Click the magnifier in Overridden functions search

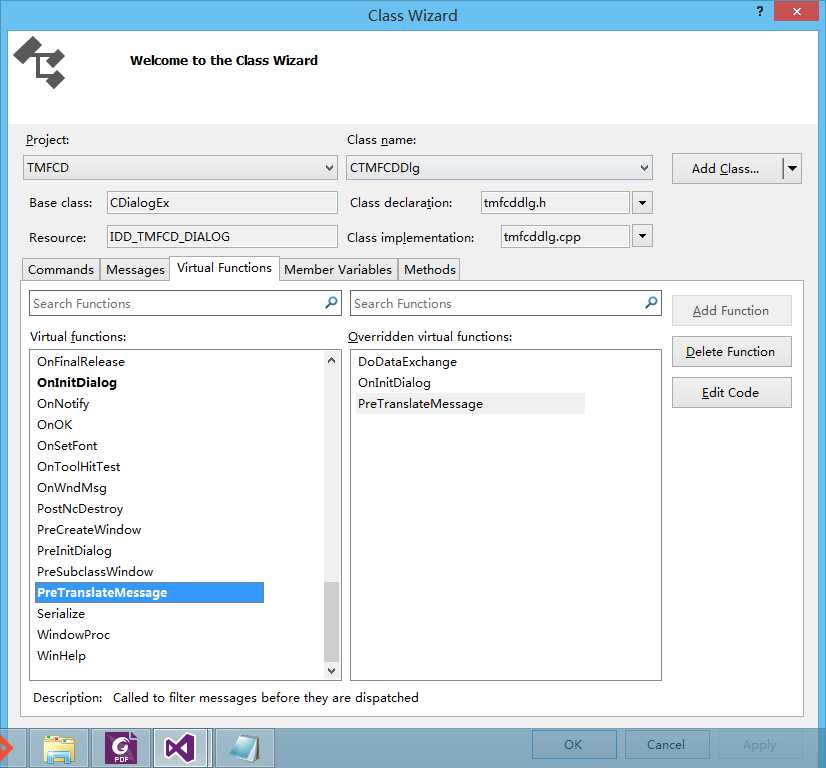(651, 303)
